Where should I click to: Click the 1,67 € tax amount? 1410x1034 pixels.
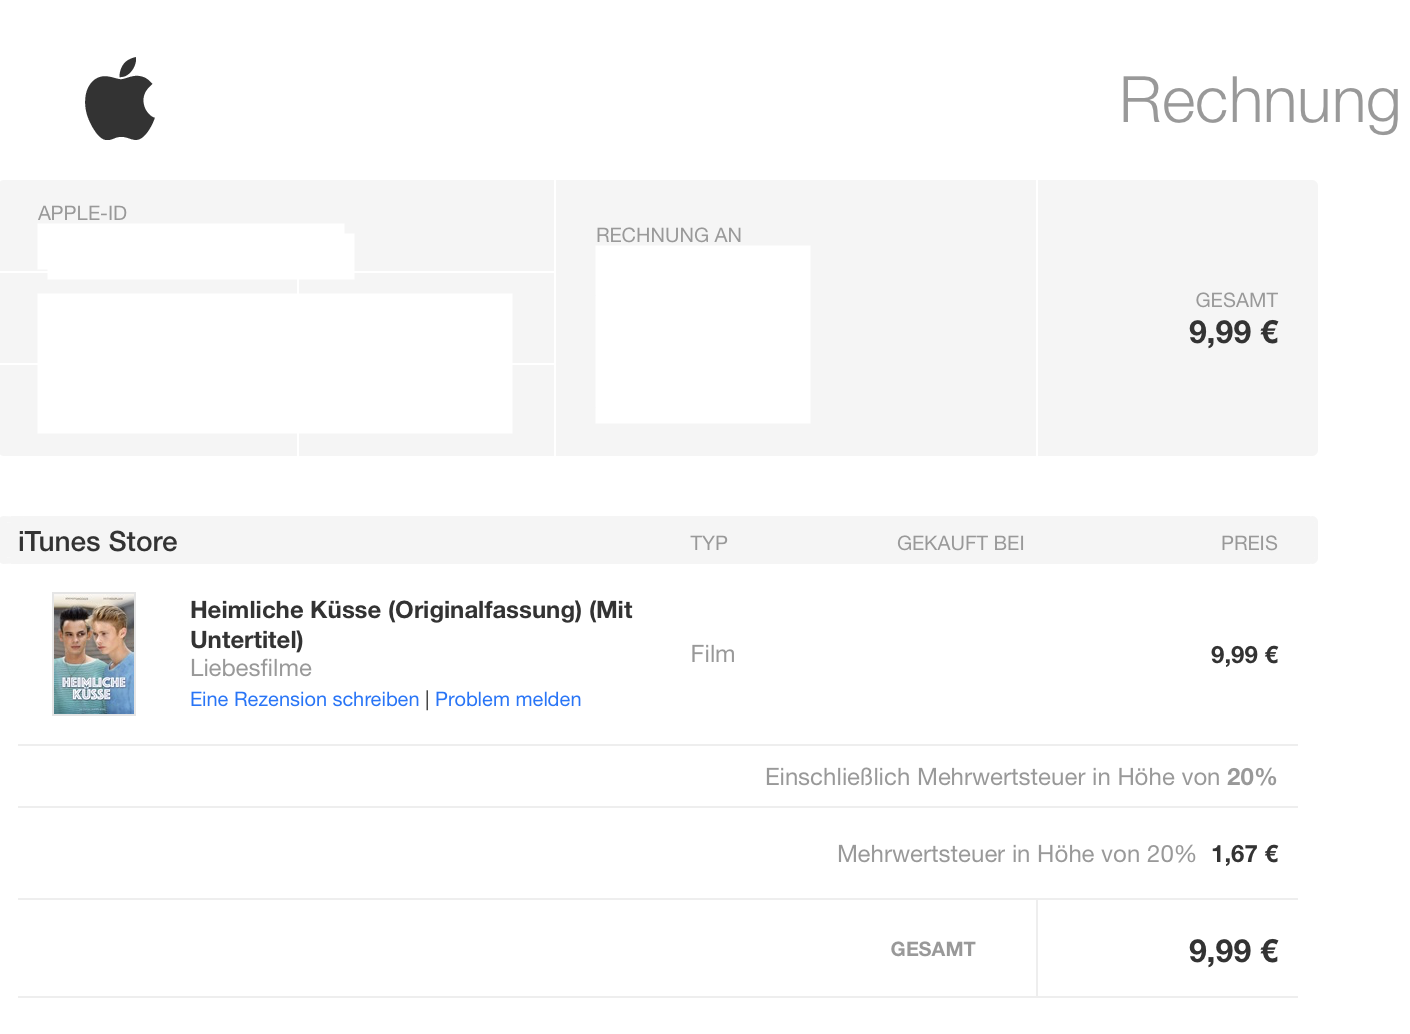coord(1244,854)
